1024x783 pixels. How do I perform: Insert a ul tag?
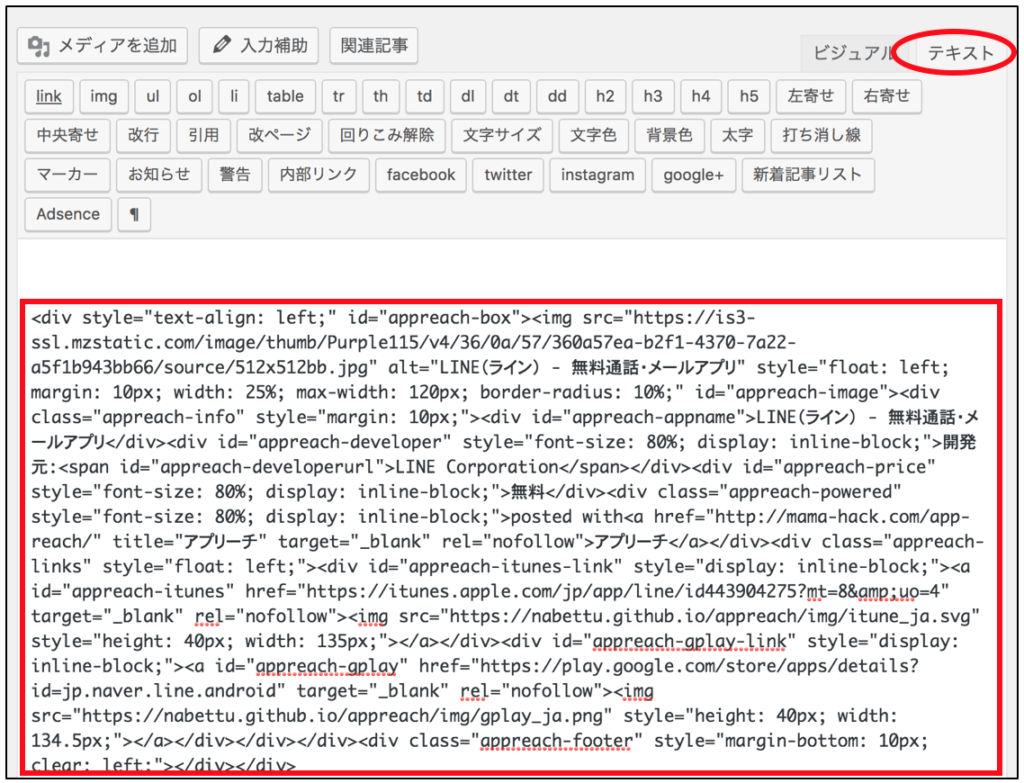coord(153,97)
